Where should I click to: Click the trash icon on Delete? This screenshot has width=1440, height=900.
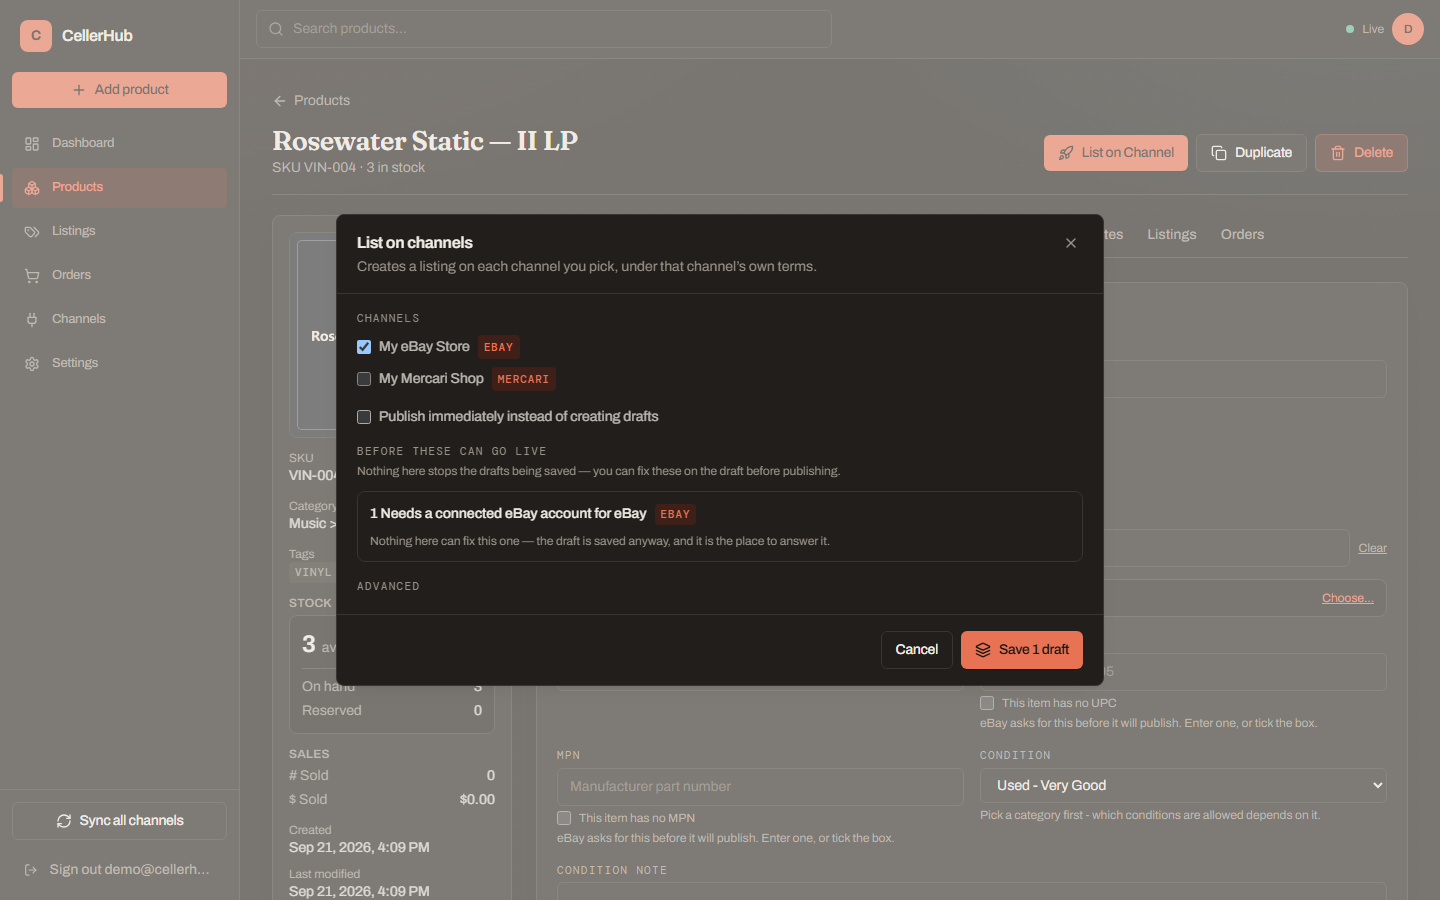click(x=1338, y=153)
